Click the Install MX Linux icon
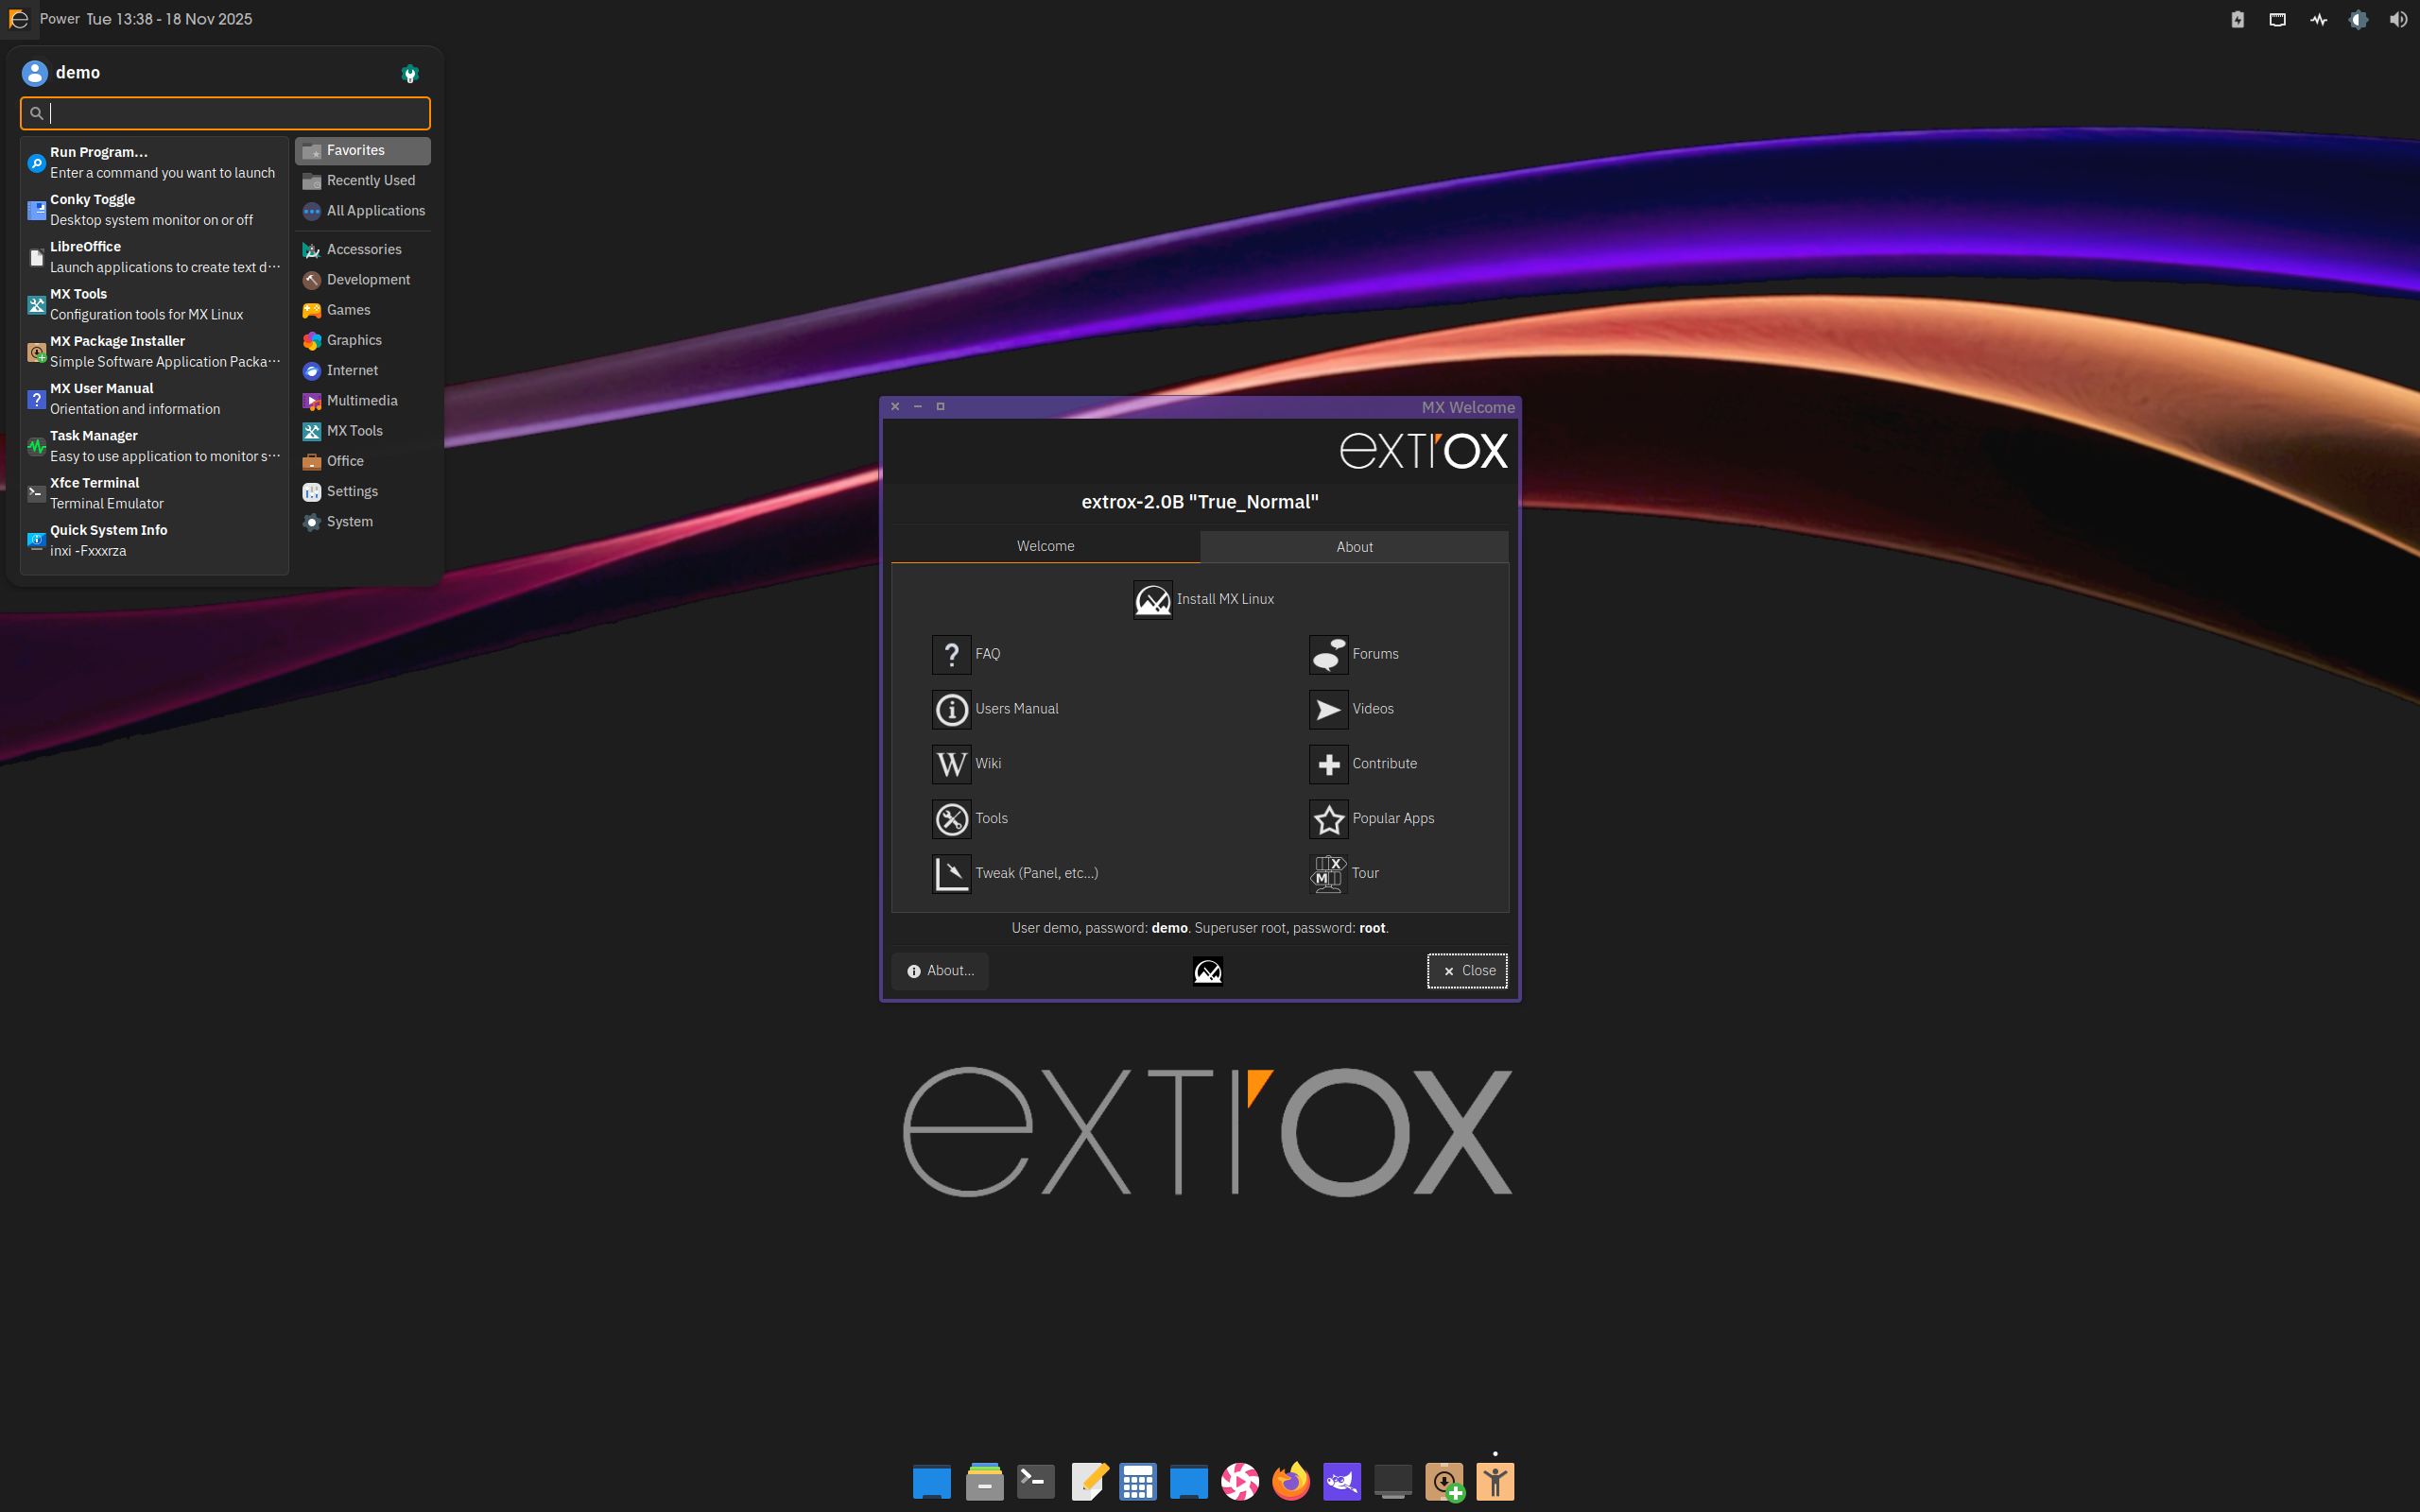Viewport: 2420px width, 1512px height. 1152,600
